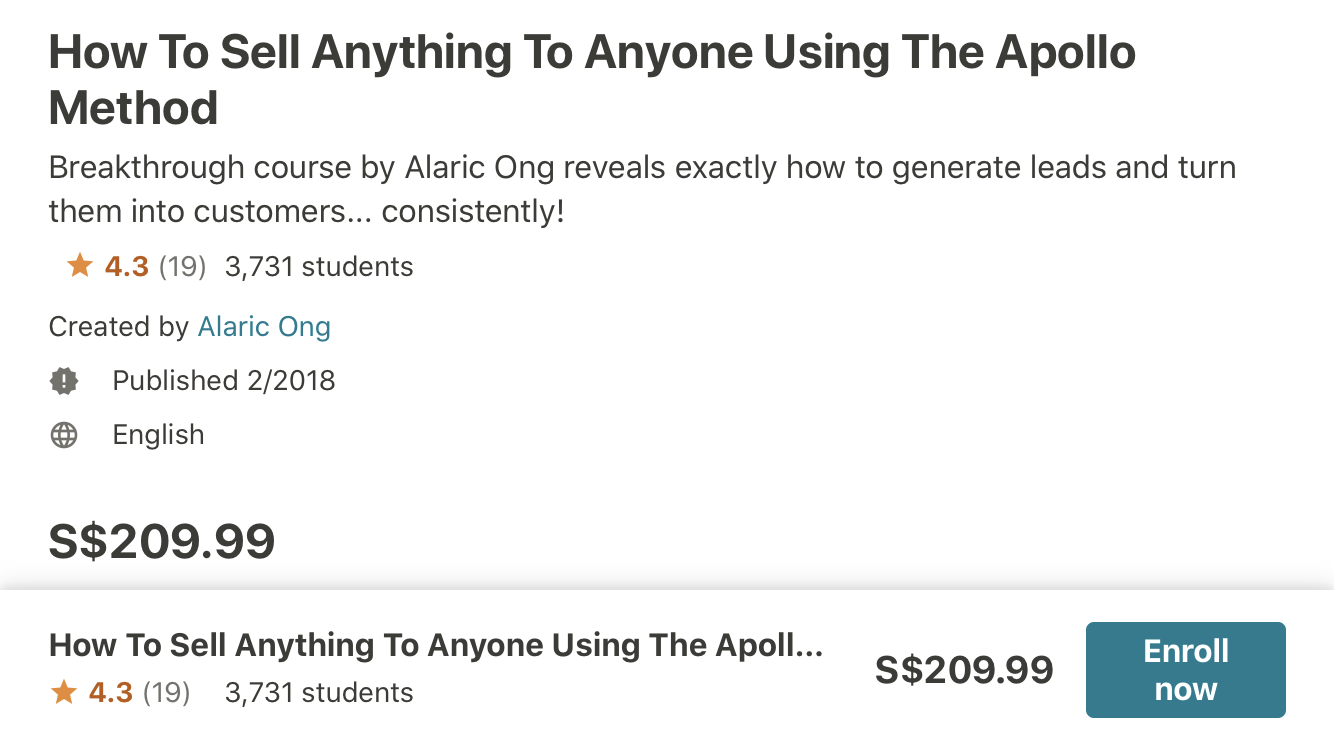Click the large S$209.99 price

point(162,541)
